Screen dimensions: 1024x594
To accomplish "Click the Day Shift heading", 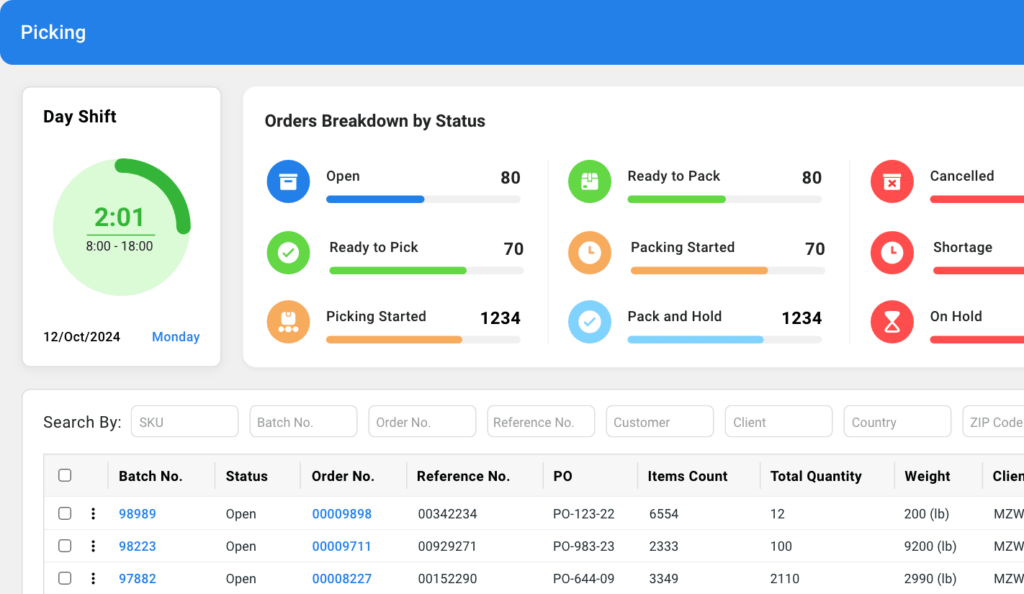I will (x=80, y=117).
